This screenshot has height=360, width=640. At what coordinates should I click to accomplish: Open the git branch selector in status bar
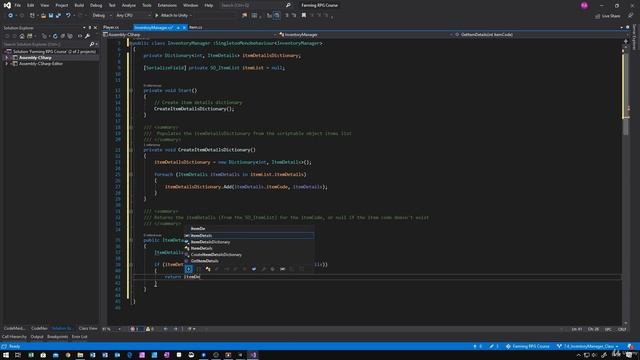pos(588,346)
